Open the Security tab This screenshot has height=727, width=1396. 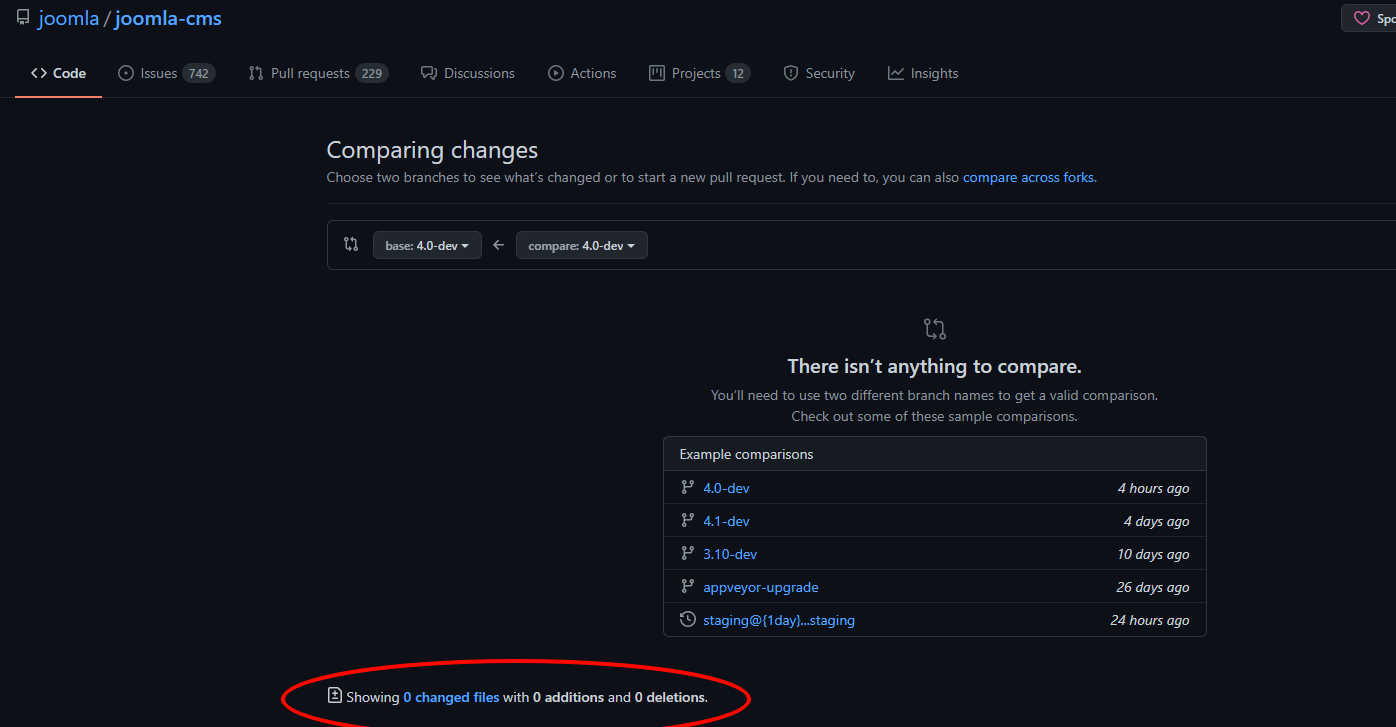[819, 73]
